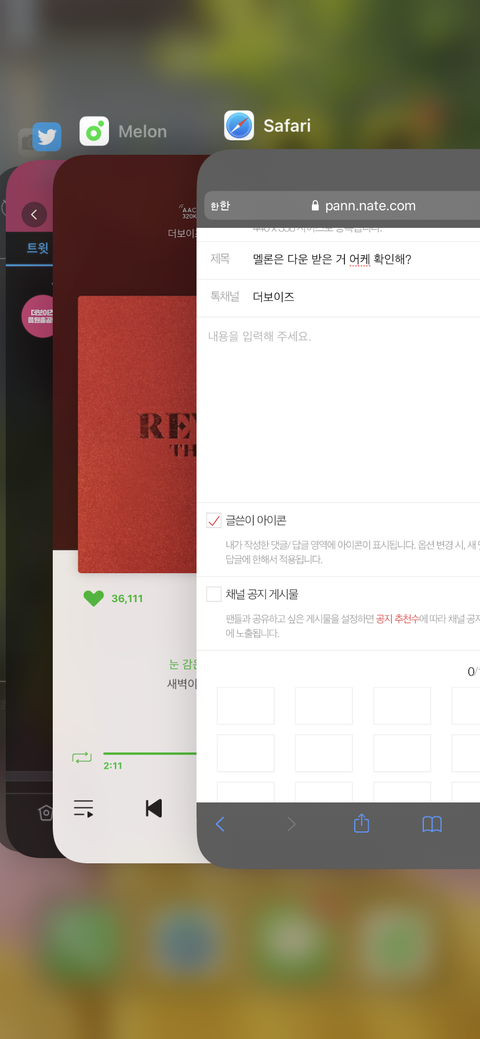
Task: Click the 내용을 입력해 주세요 text area
Action: tap(338, 410)
